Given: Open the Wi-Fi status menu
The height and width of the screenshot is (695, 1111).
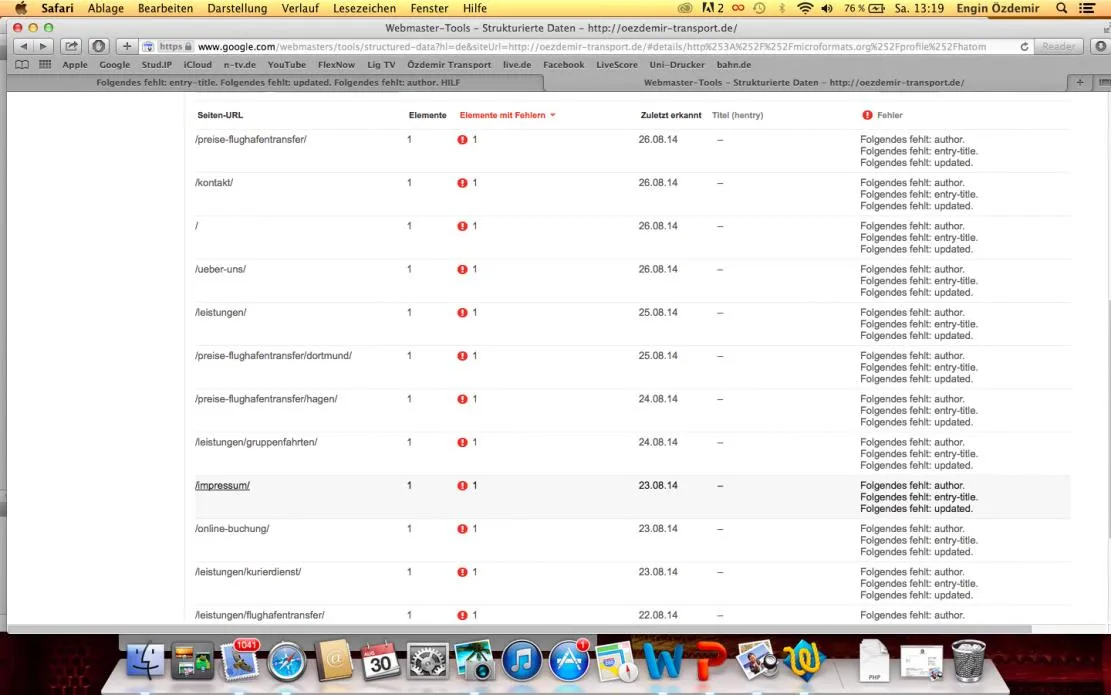Looking at the screenshot, I should 805,8.
